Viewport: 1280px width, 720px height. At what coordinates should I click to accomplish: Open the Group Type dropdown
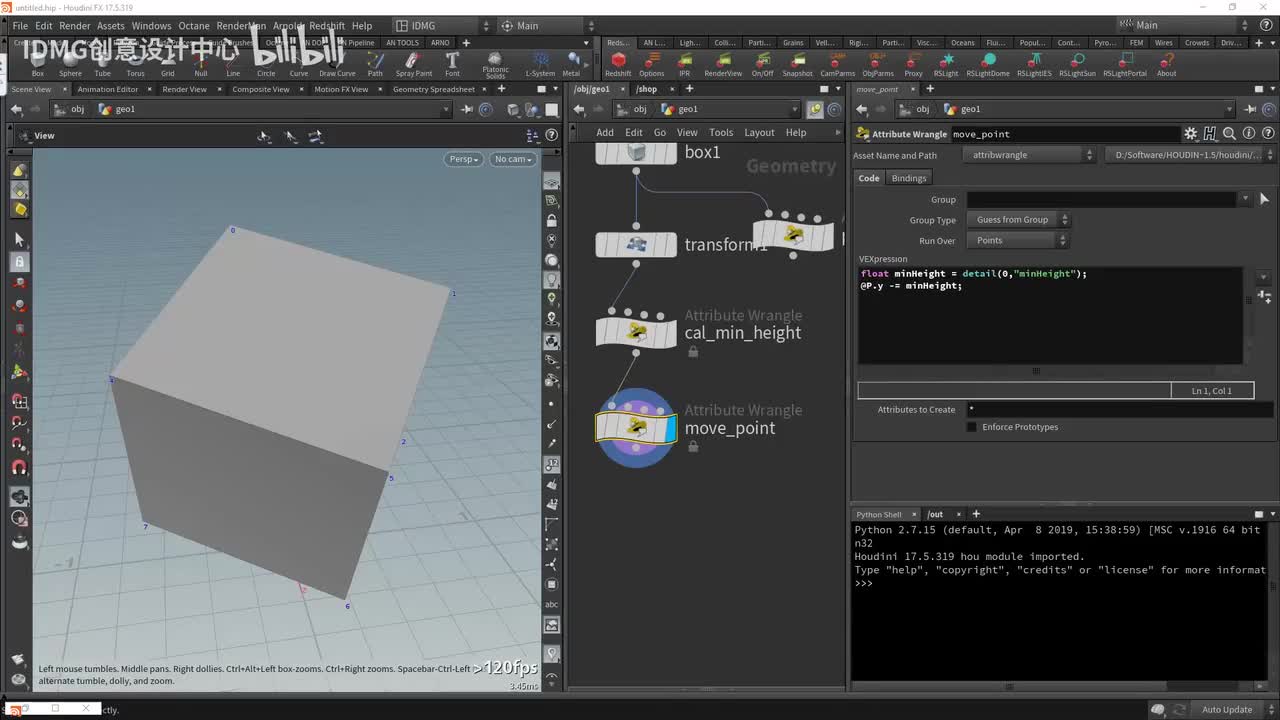coord(1018,220)
